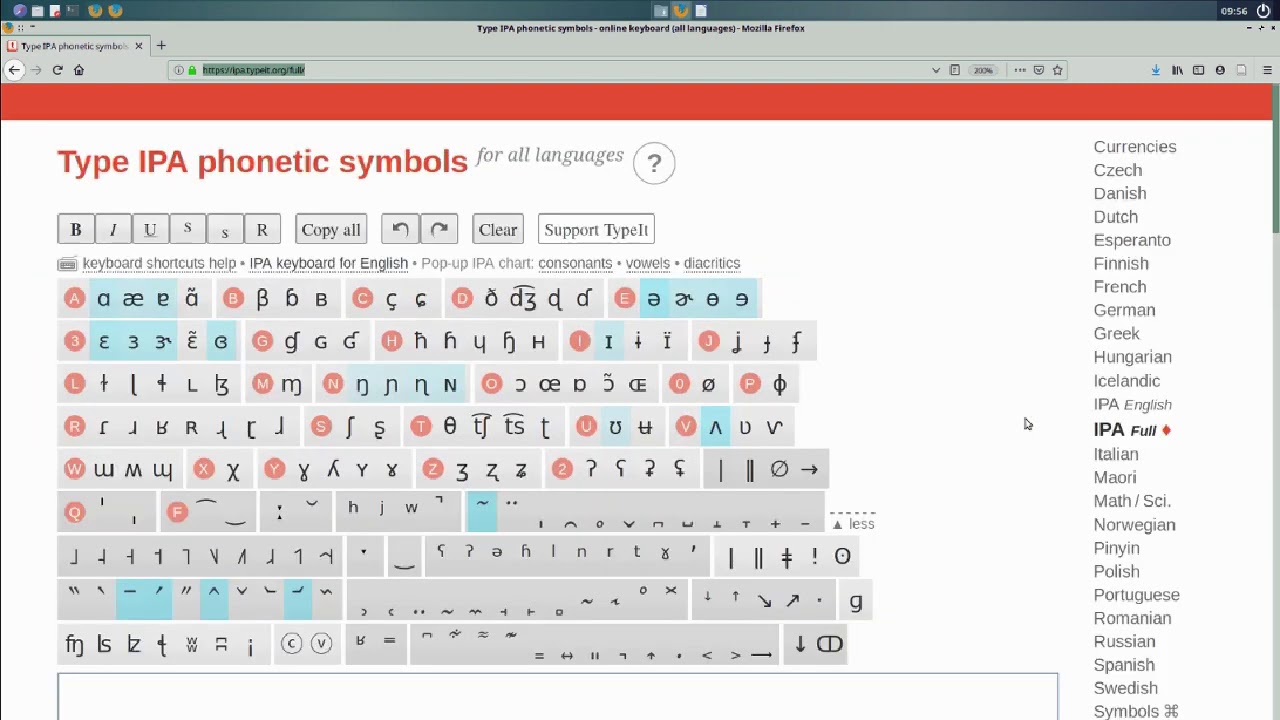The image size is (1280, 720).
Task: Insert the ʒ symbol
Action: 462,469
